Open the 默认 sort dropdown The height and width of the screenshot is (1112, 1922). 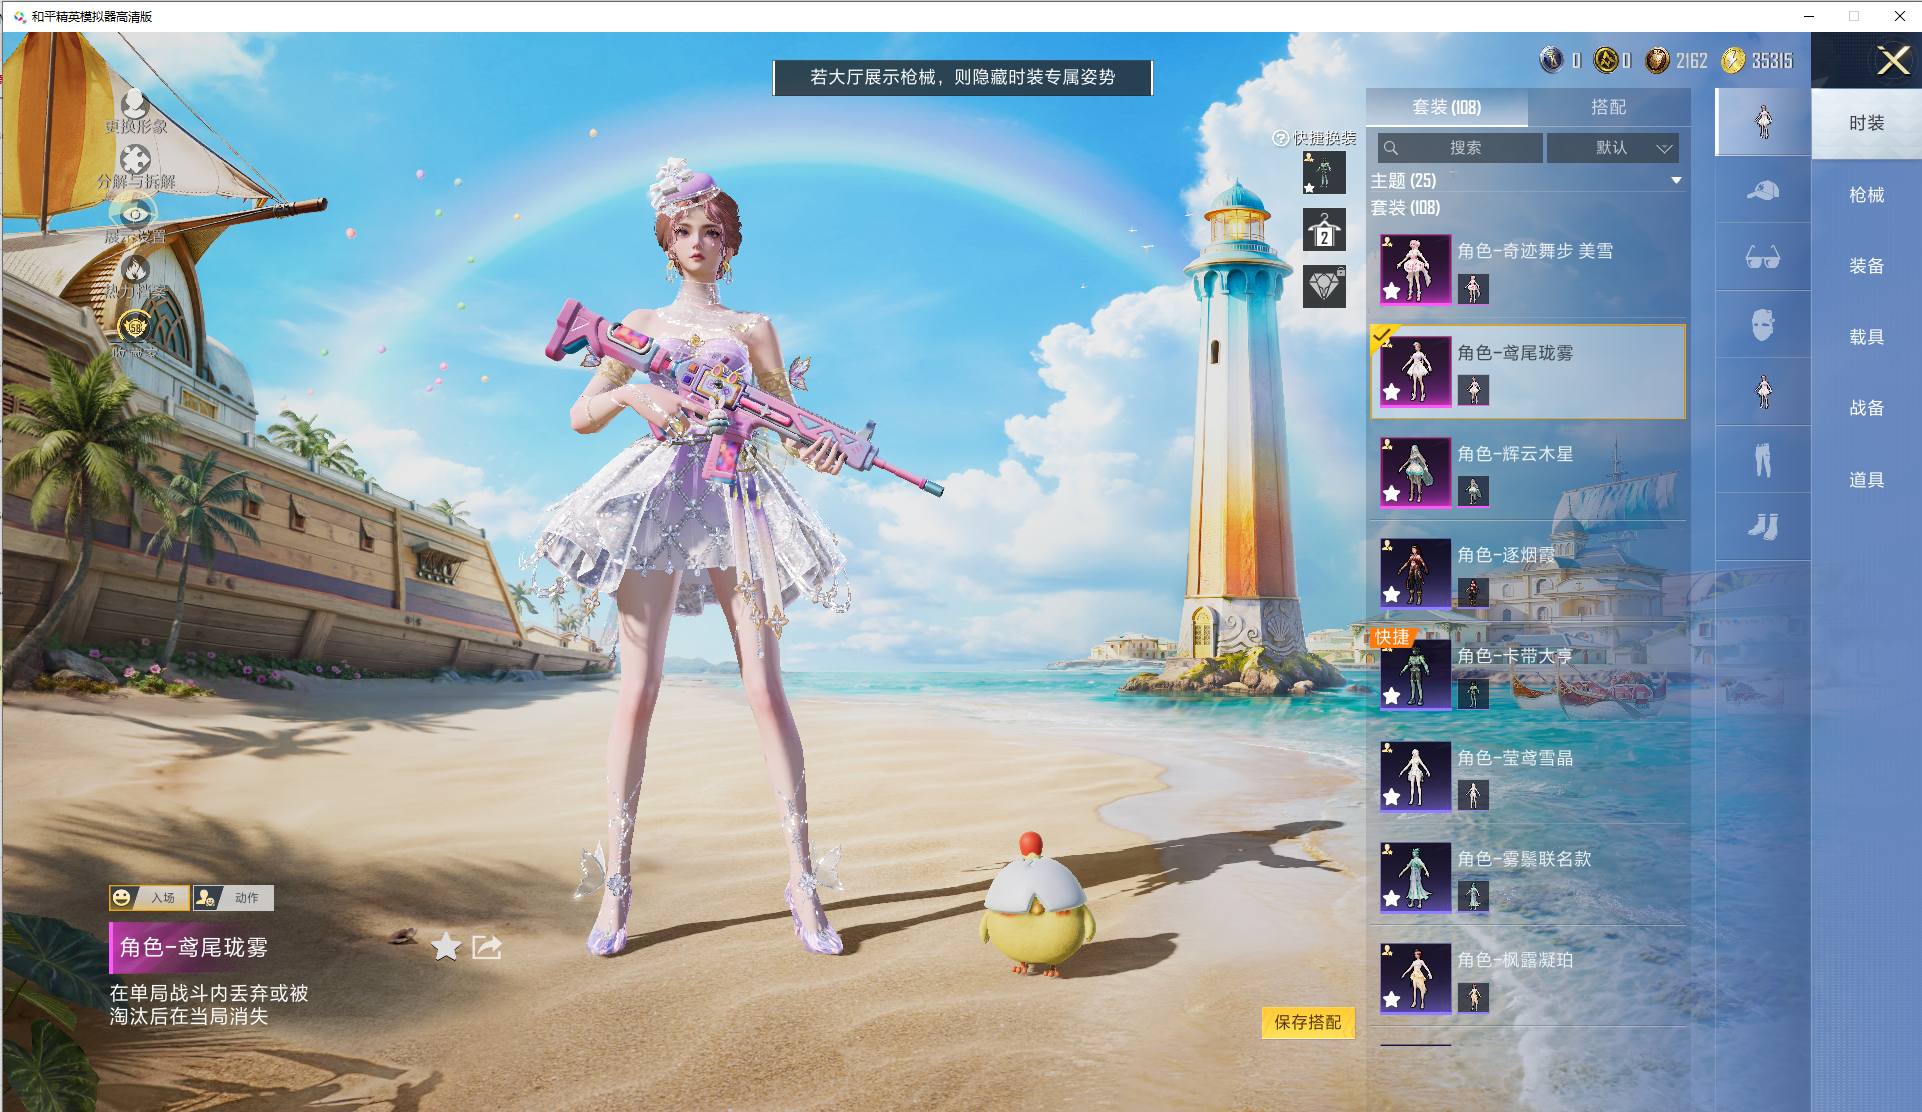click(x=1612, y=148)
